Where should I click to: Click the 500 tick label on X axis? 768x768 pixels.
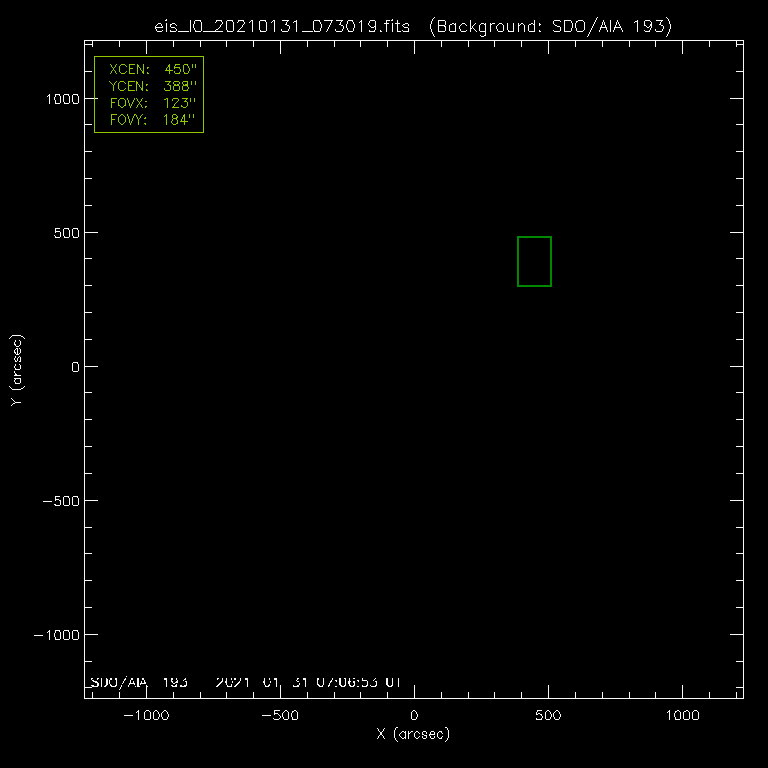point(548,716)
